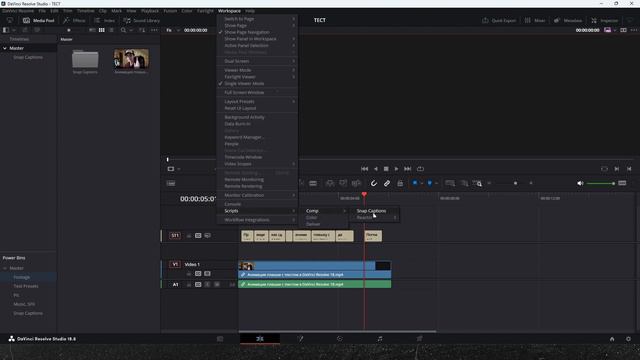
Task: Toggle loop playback
Action: pos(420,169)
